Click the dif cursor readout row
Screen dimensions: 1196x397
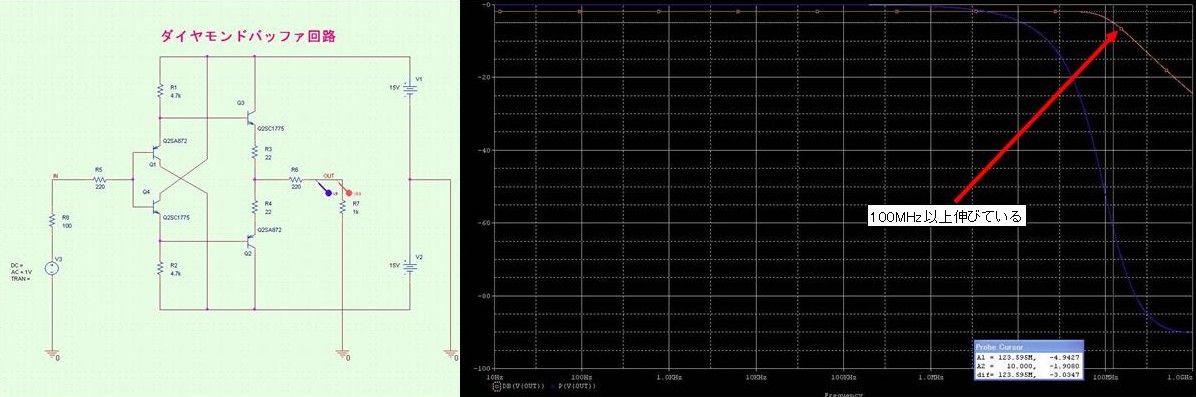(1028, 375)
